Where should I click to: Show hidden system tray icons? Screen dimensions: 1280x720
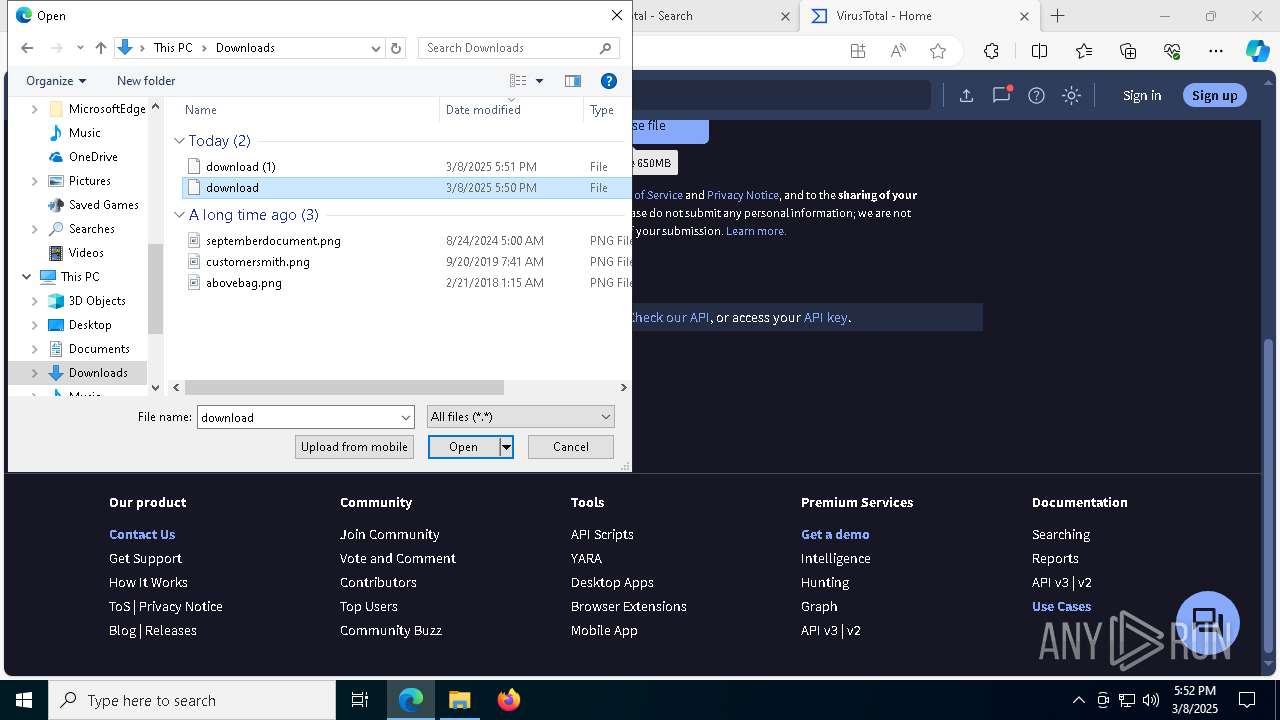pyautogui.click(x=1078, y=700)
